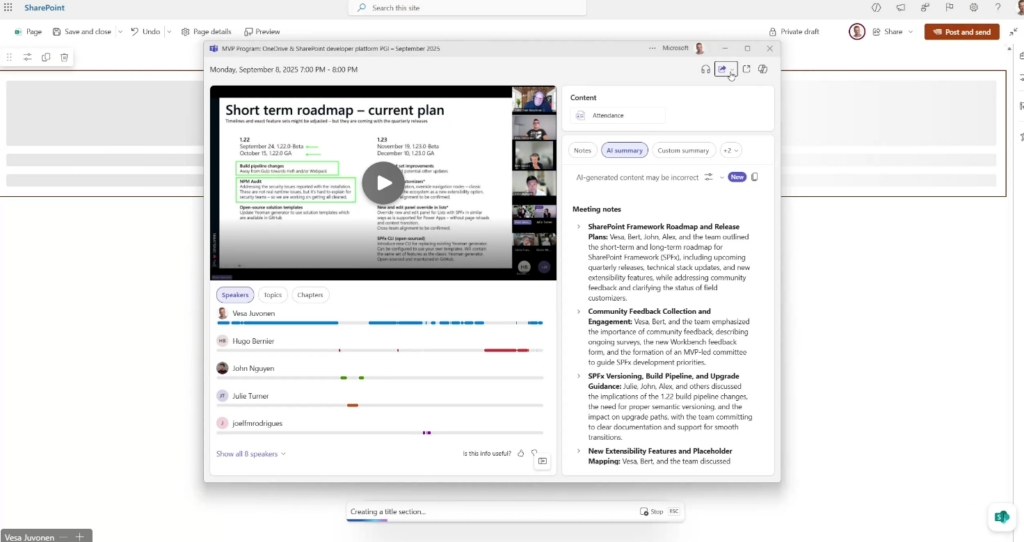Open the SharePoint app launcher waffle
Screen dimensions: 1024x542
click(8, 8)
